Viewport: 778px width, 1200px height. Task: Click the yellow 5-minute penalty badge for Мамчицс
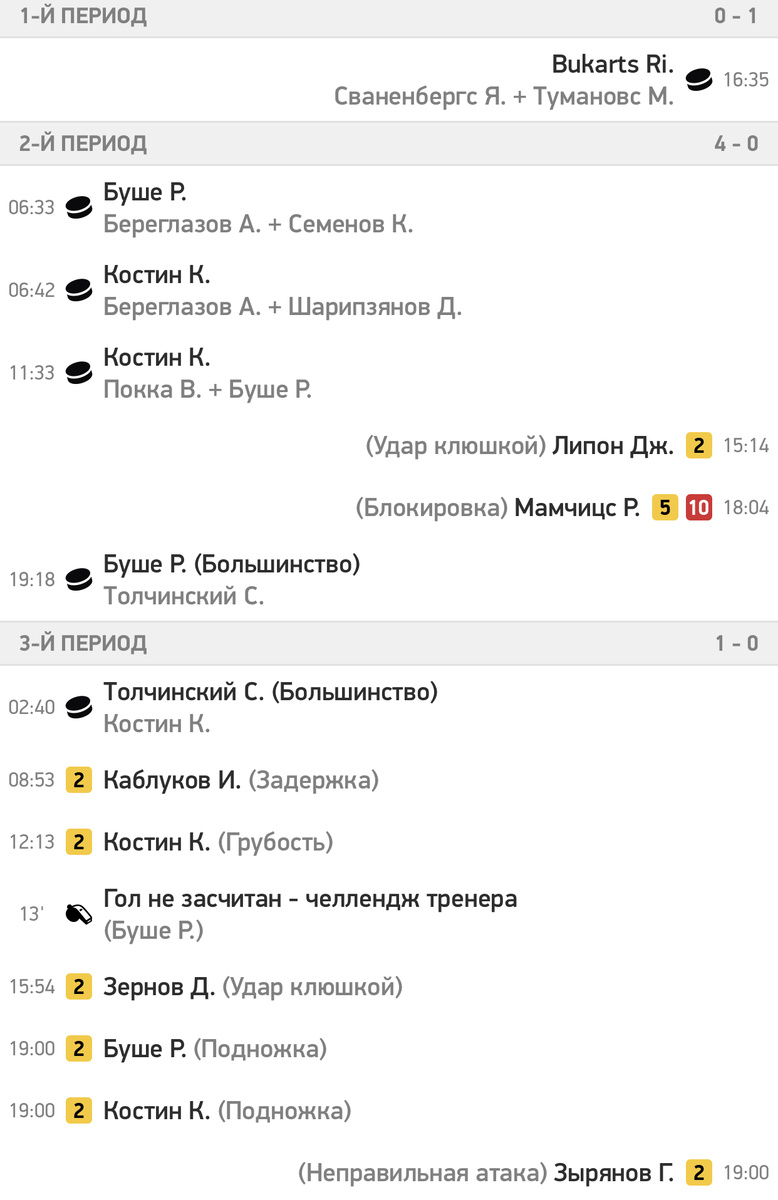click(665, 508)
